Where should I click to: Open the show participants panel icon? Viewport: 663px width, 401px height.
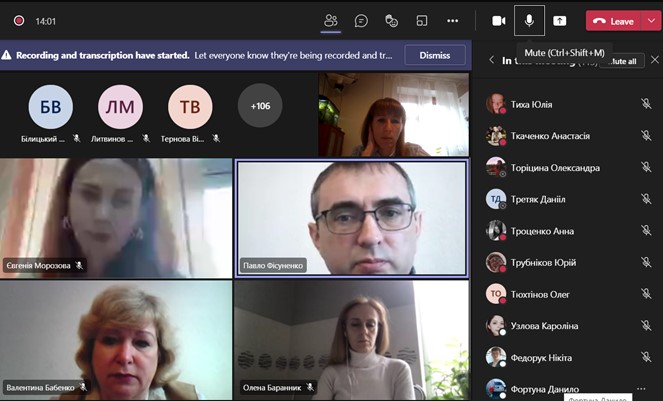pos(331,21)
